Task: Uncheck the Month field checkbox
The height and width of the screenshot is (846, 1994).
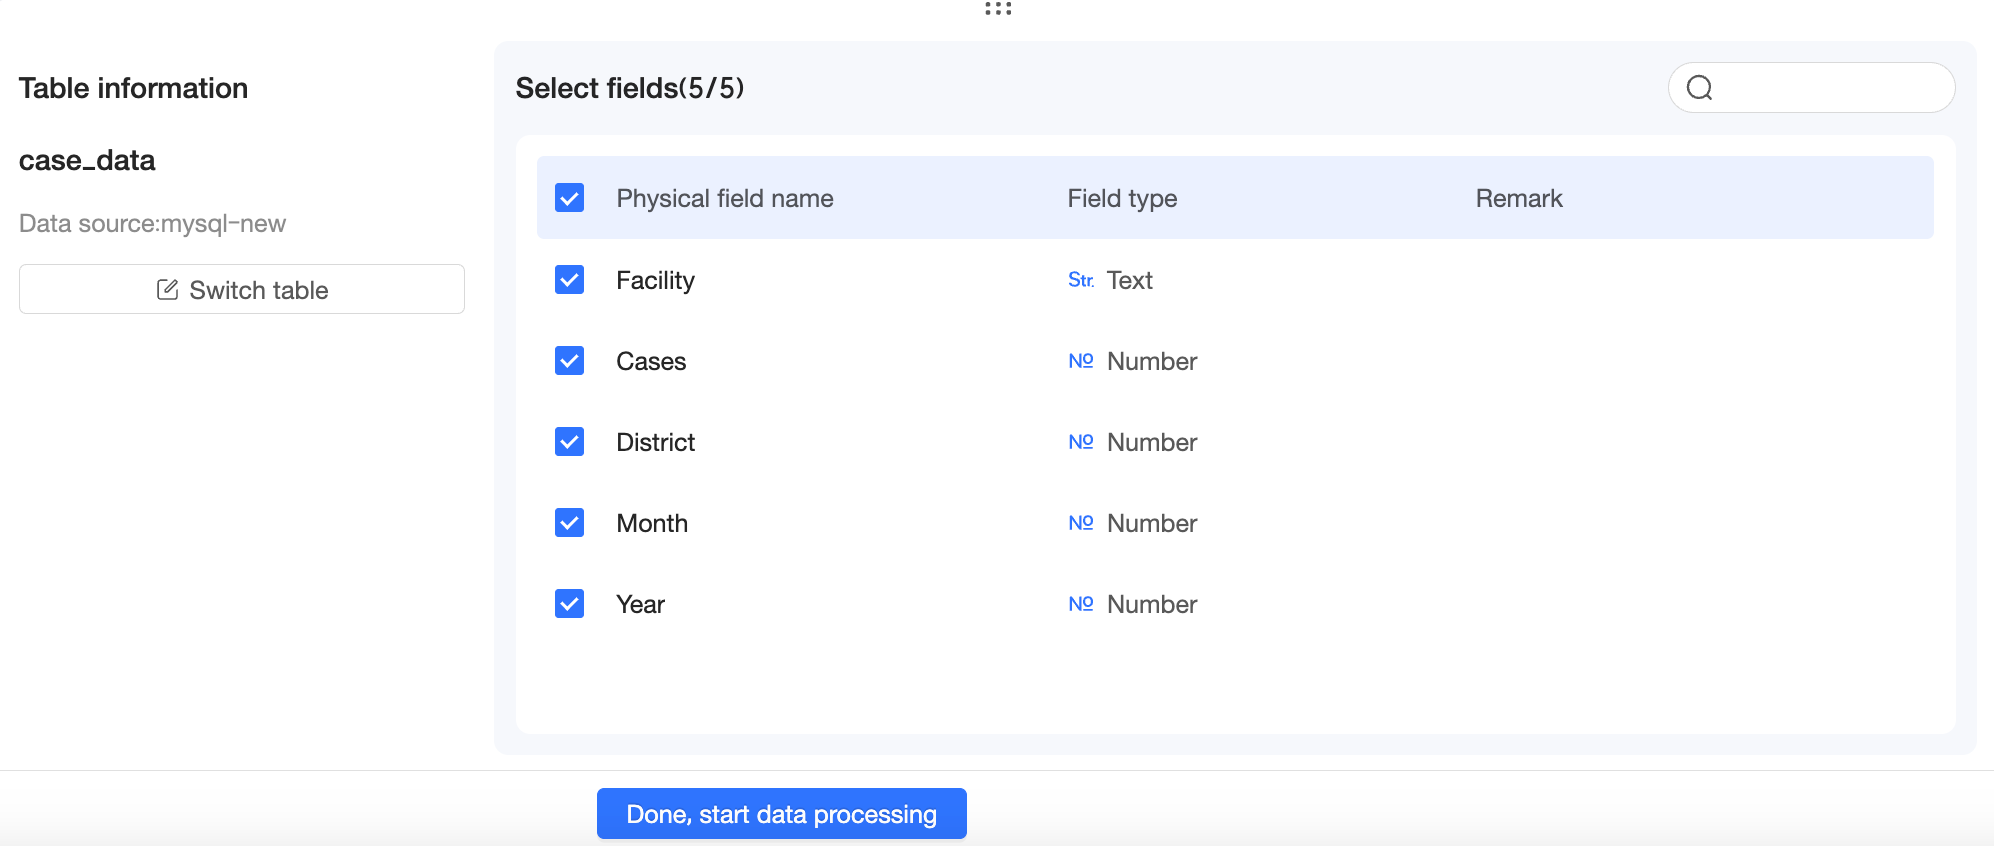Action: coord(569,523)
